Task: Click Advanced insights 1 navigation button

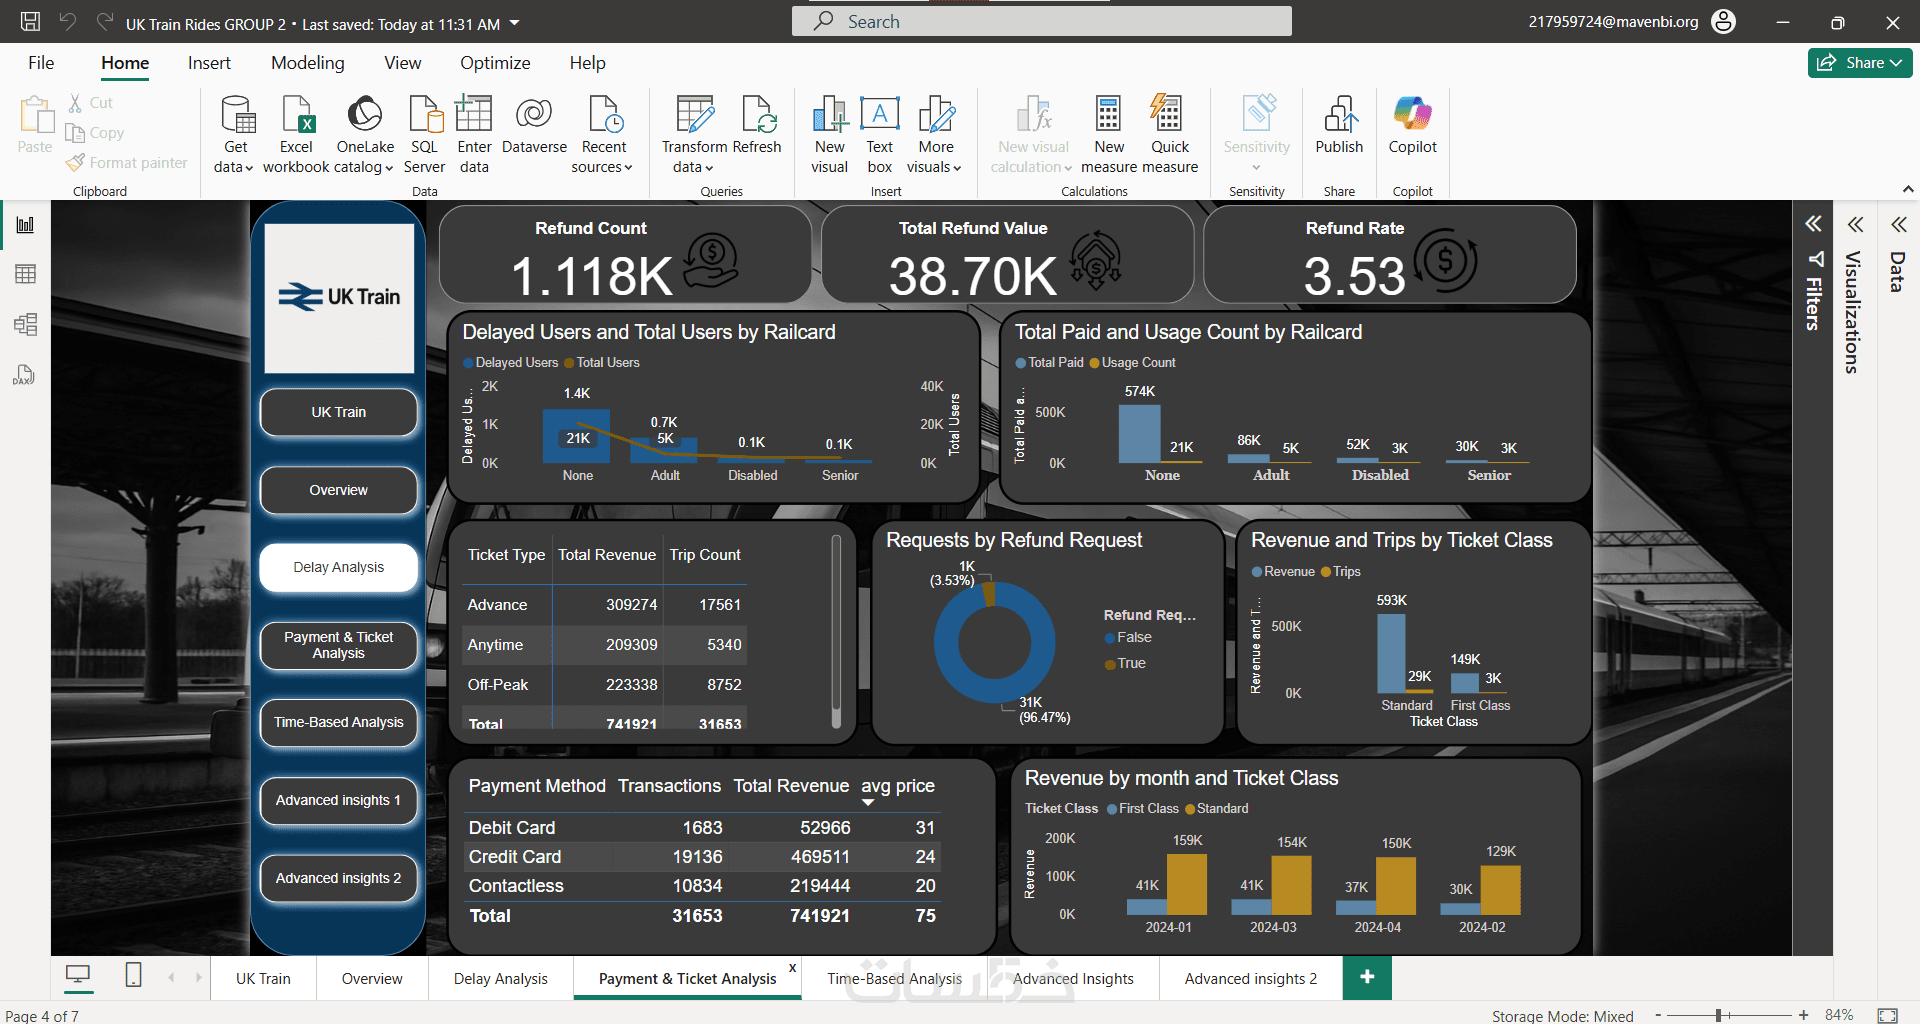Action: pos(339,800)
